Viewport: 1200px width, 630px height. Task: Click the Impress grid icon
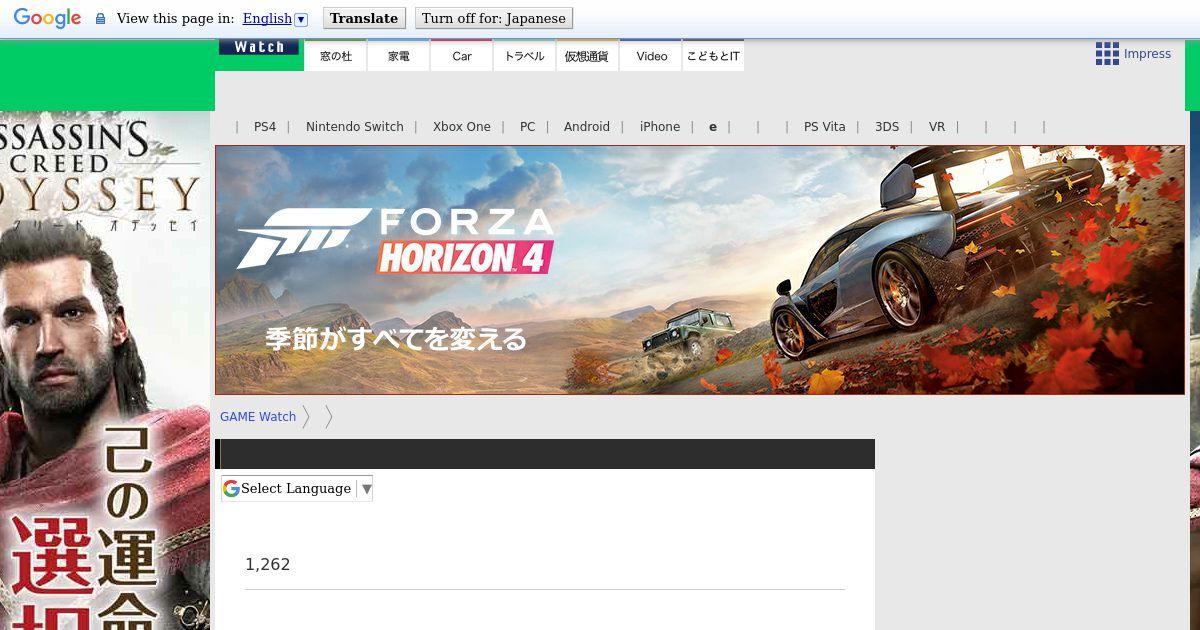point(1107,54)
